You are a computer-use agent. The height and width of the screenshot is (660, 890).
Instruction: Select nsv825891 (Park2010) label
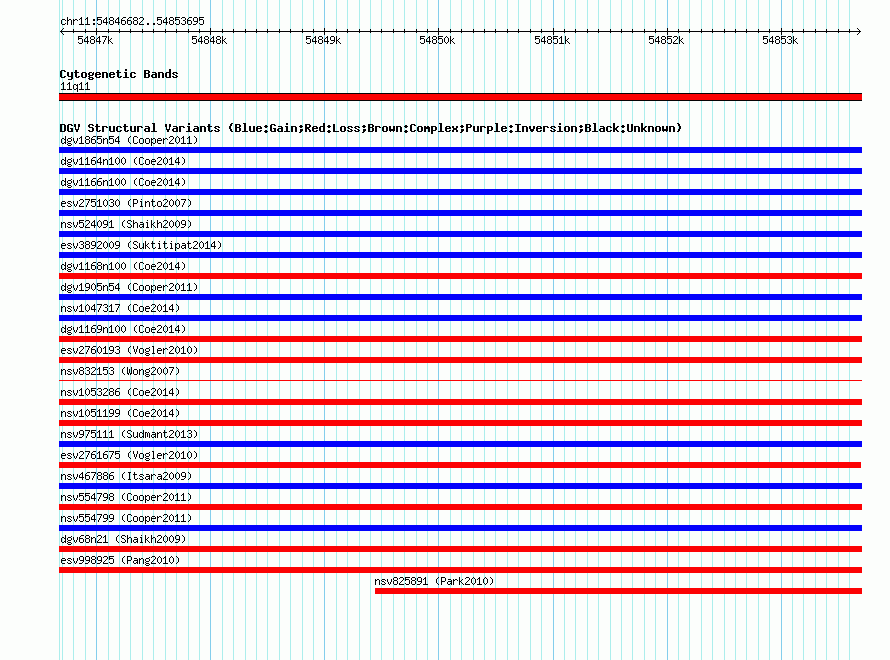click(x=434, y=581)
